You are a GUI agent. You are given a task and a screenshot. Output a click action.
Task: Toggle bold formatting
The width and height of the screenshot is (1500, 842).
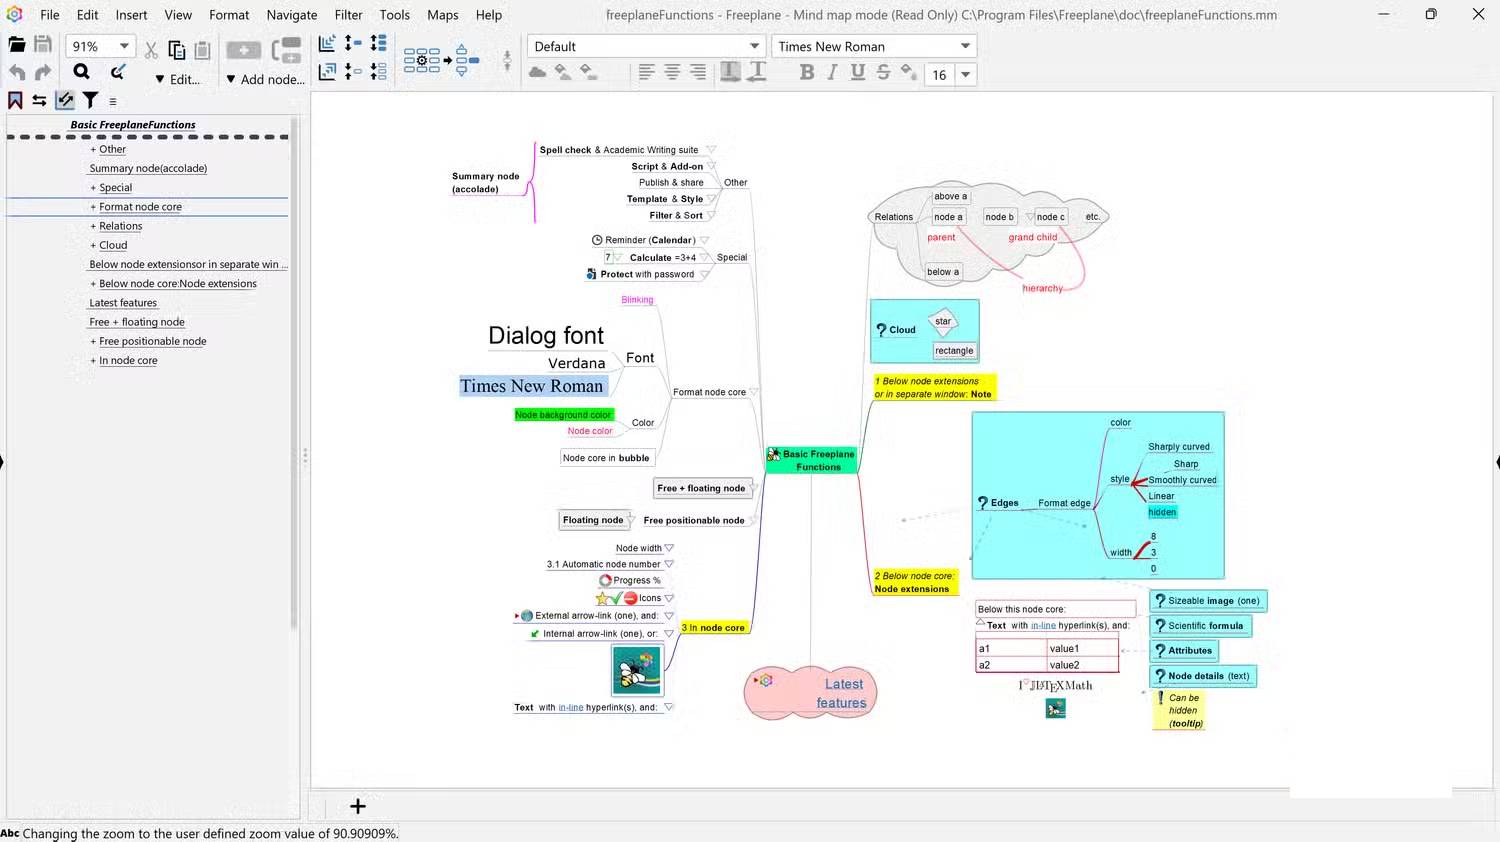(x=806, y=72)
